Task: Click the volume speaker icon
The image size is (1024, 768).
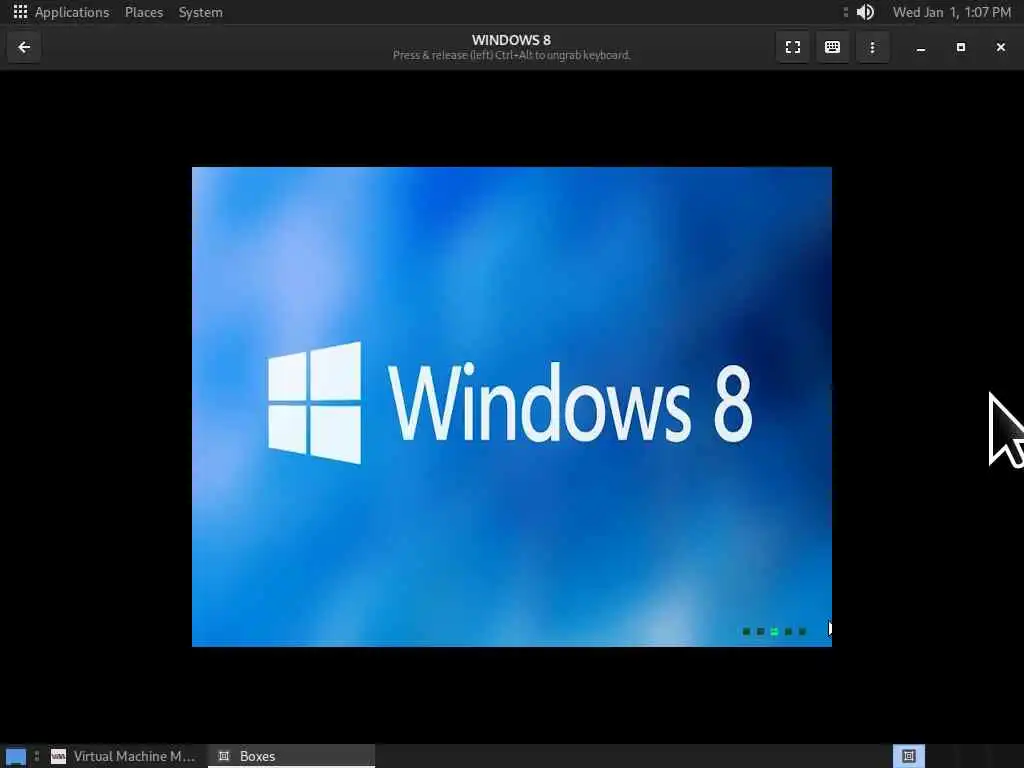Action: coord(865,12)
